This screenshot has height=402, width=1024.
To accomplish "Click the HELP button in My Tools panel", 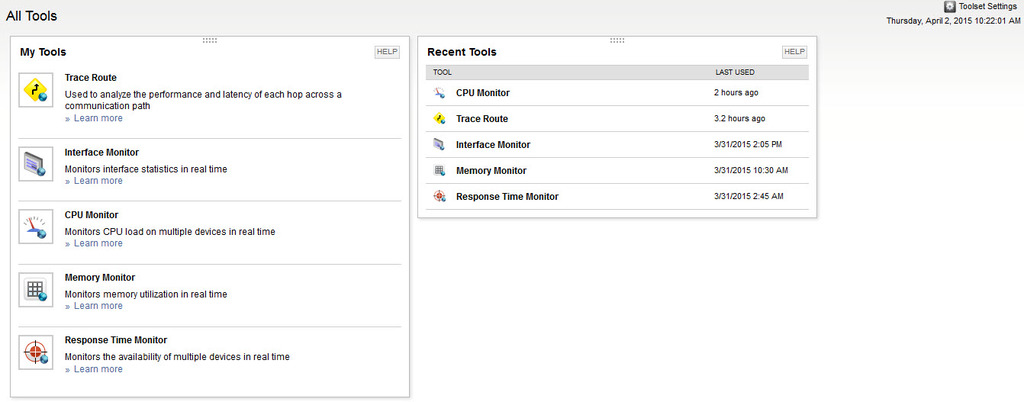I will [387, 52].
